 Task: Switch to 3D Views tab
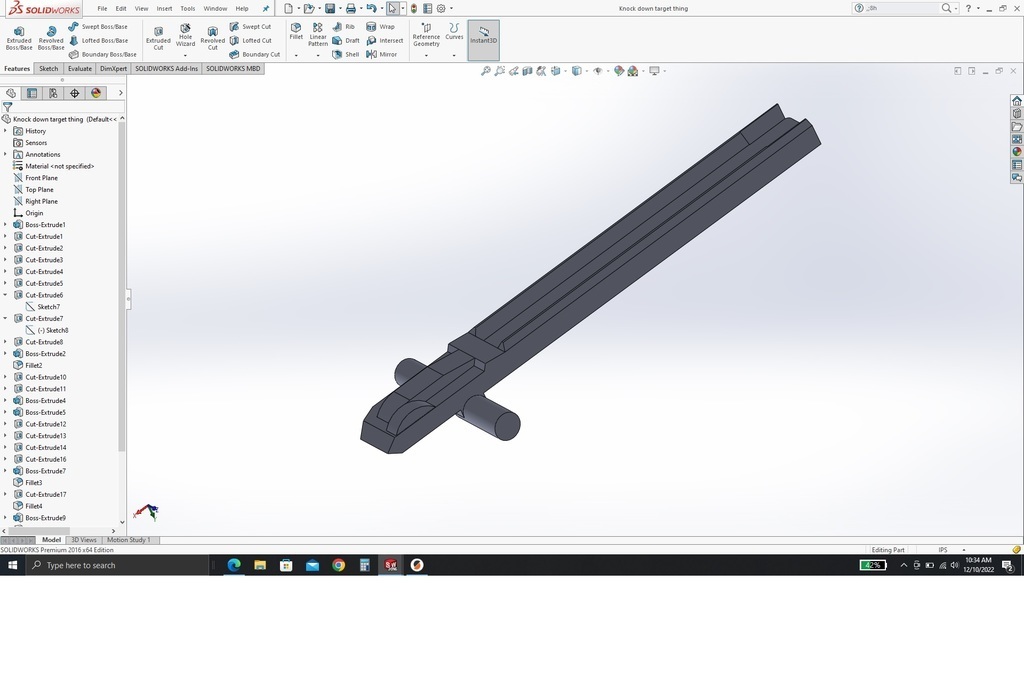click(x=84, y=540)
